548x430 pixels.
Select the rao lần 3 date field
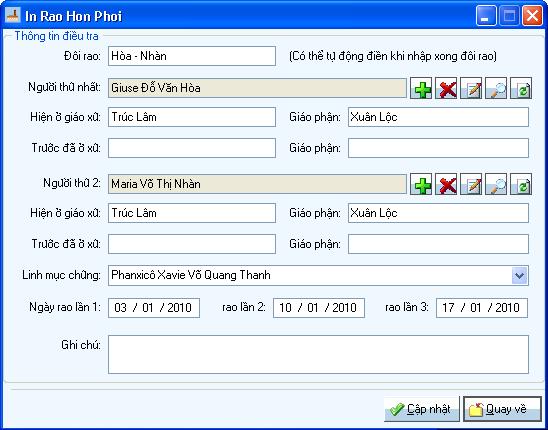pyautogui.click(x=482, y=308)
